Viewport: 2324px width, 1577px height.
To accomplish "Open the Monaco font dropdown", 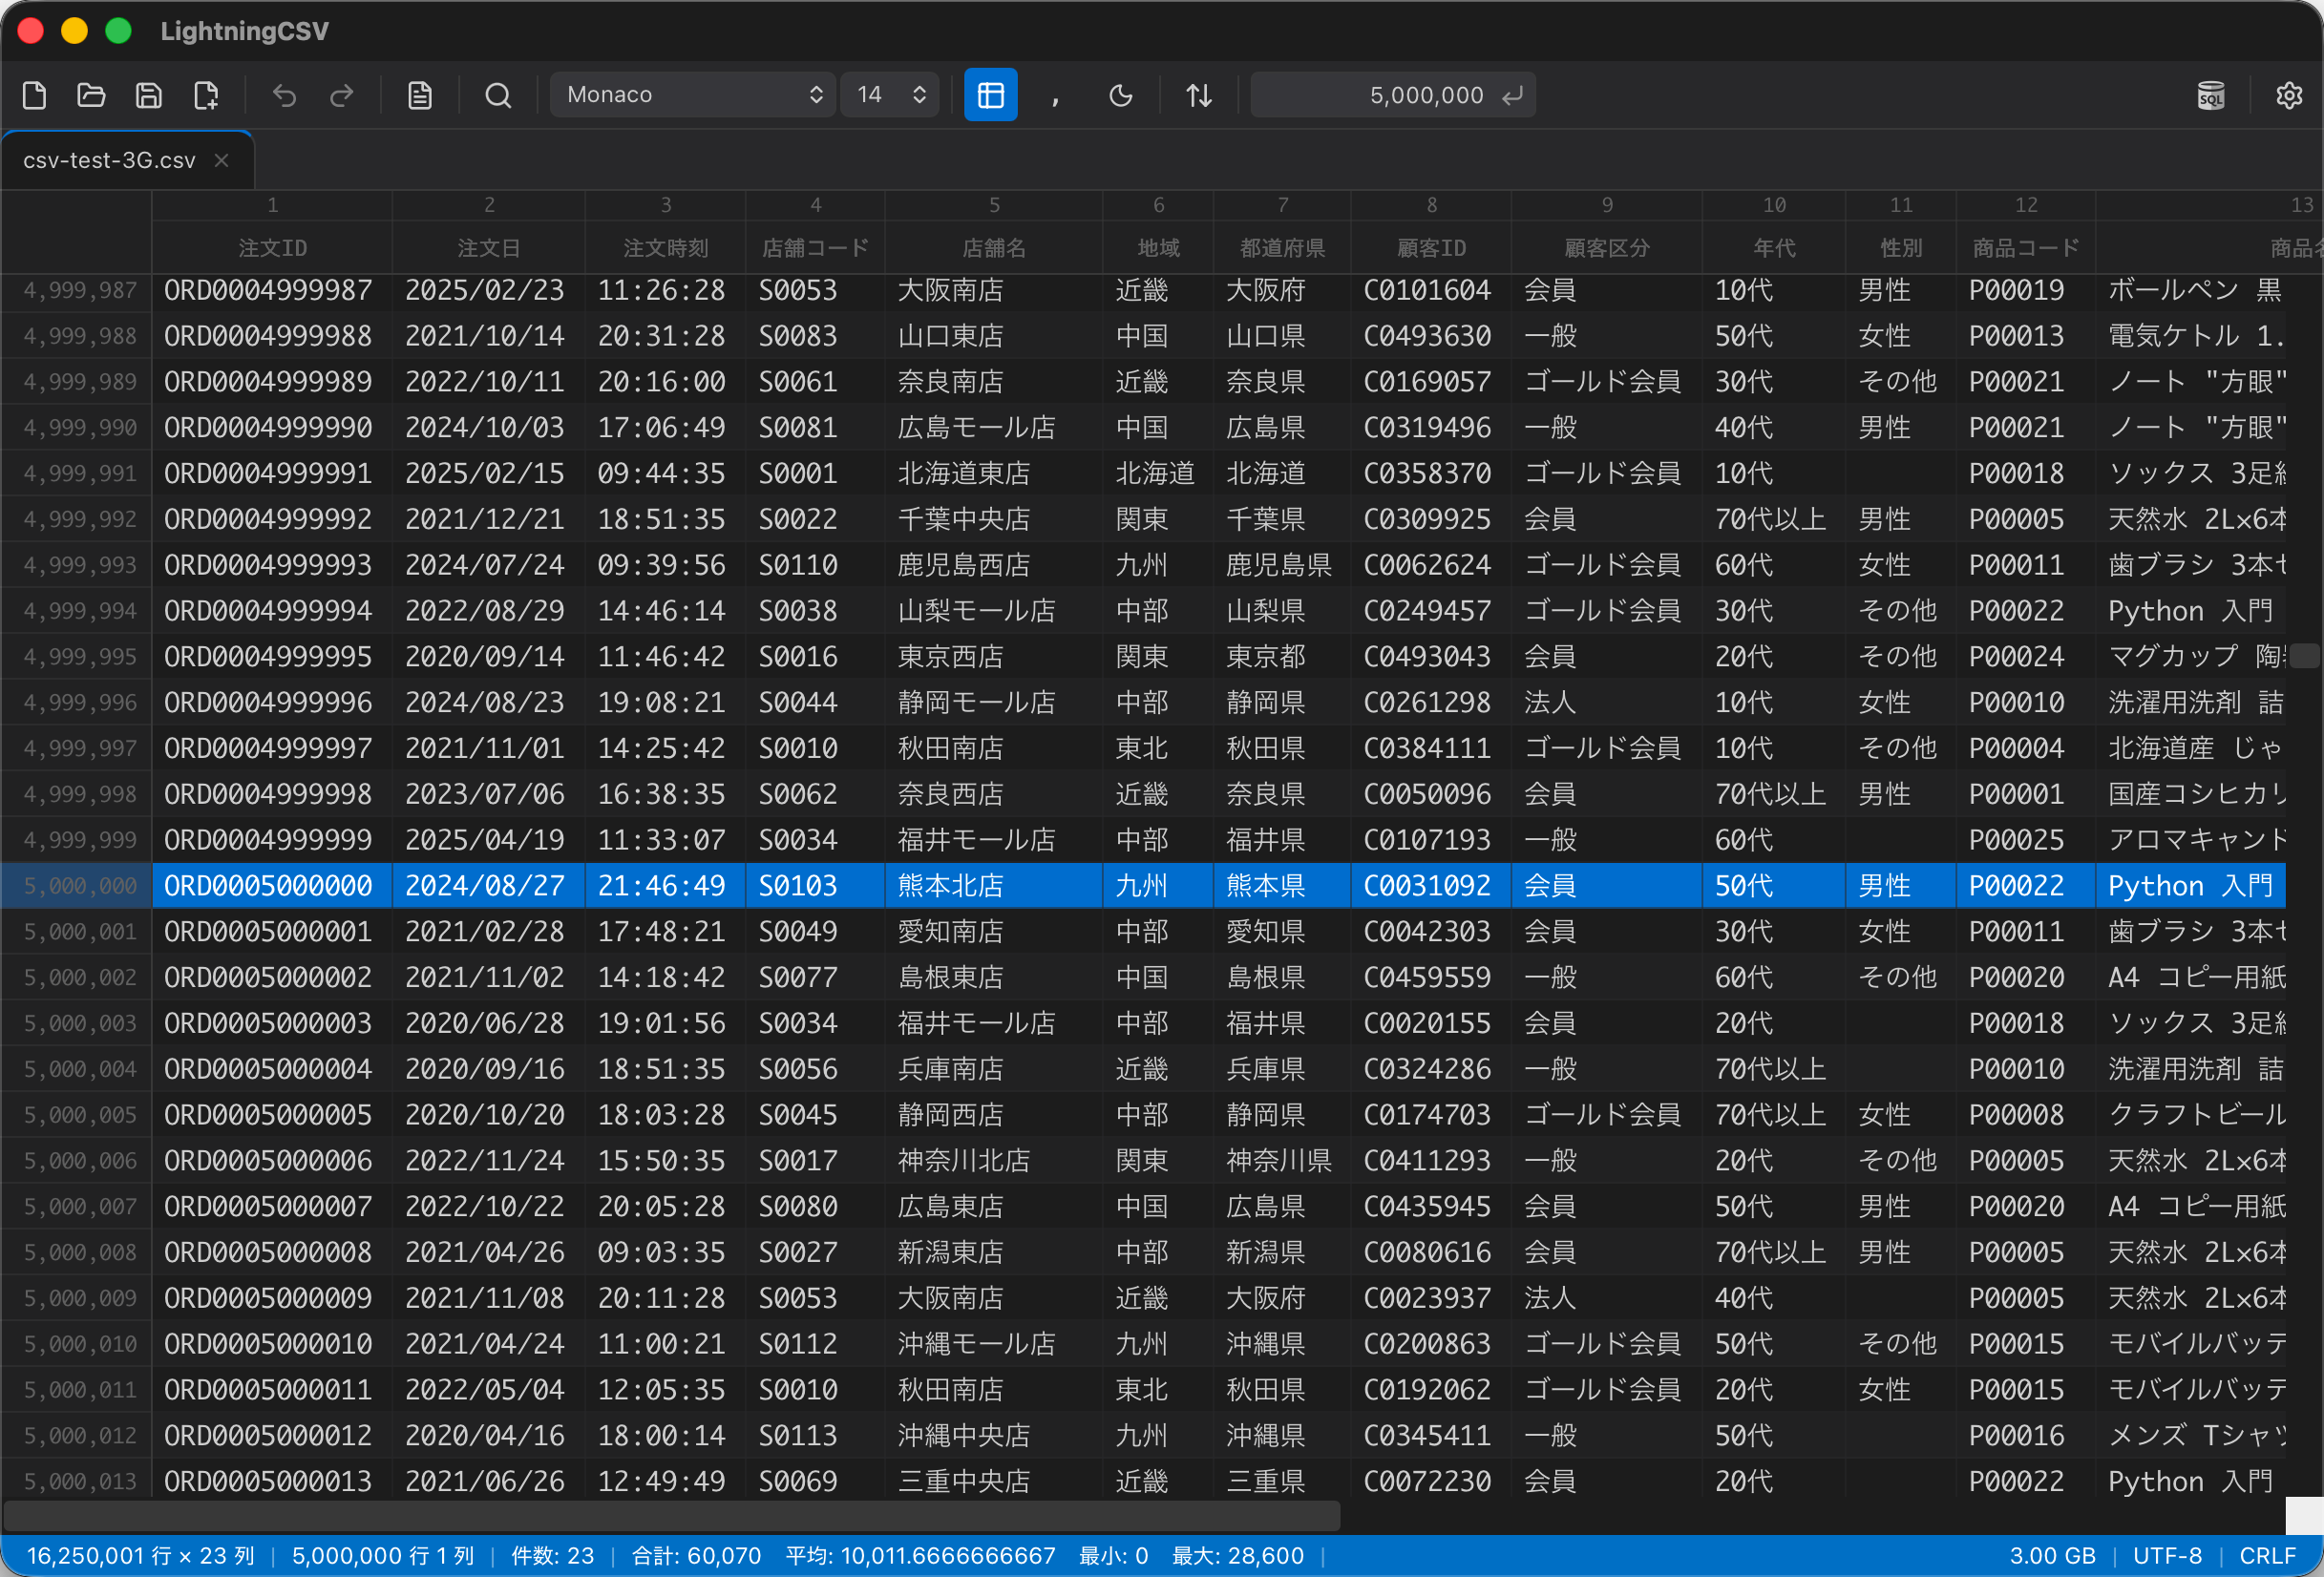I will point(692,95).
